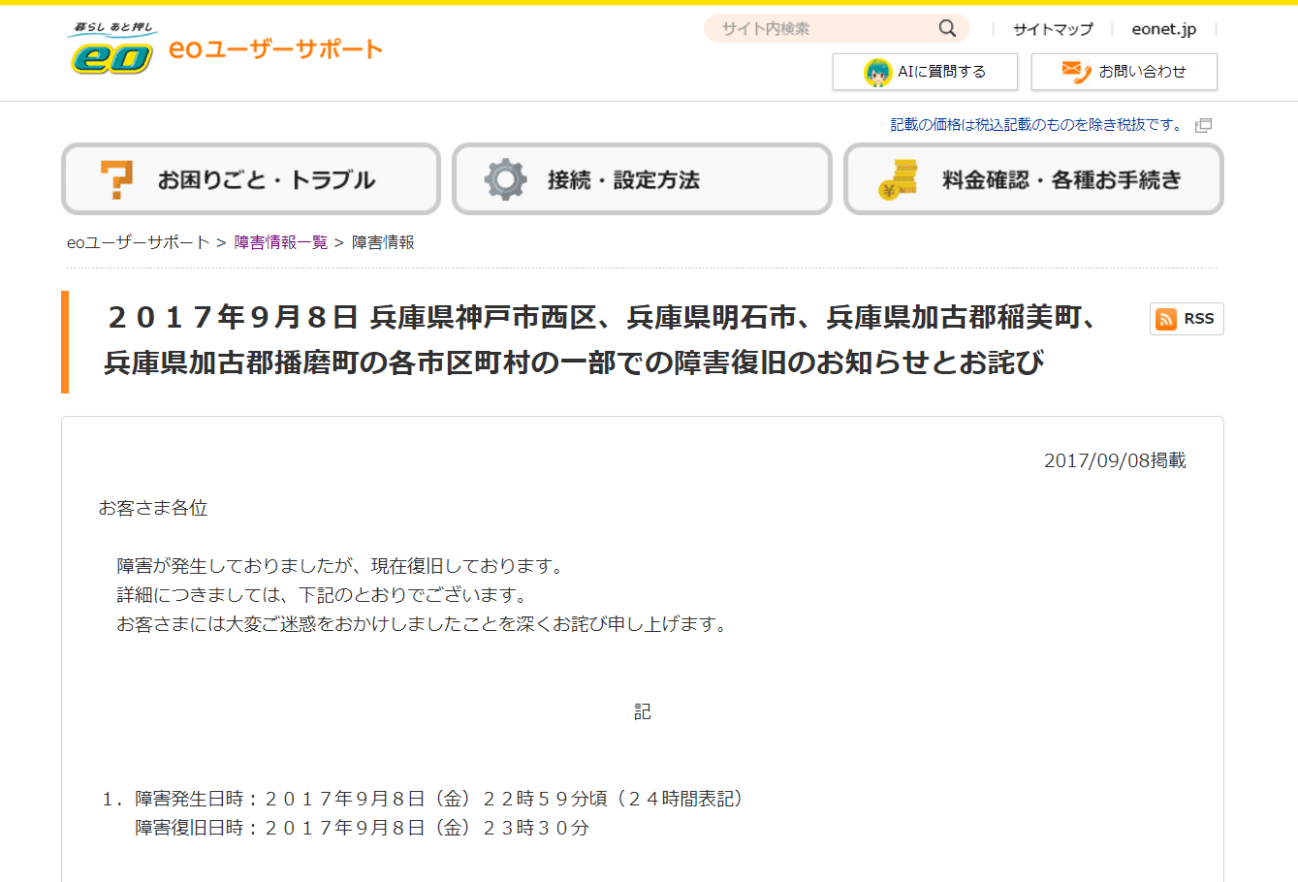Go to 障害情報一覧 breadcrumb link
The width and height of the screenshot is (1298, 882).
pyautogui.click(x=281, y=242)
